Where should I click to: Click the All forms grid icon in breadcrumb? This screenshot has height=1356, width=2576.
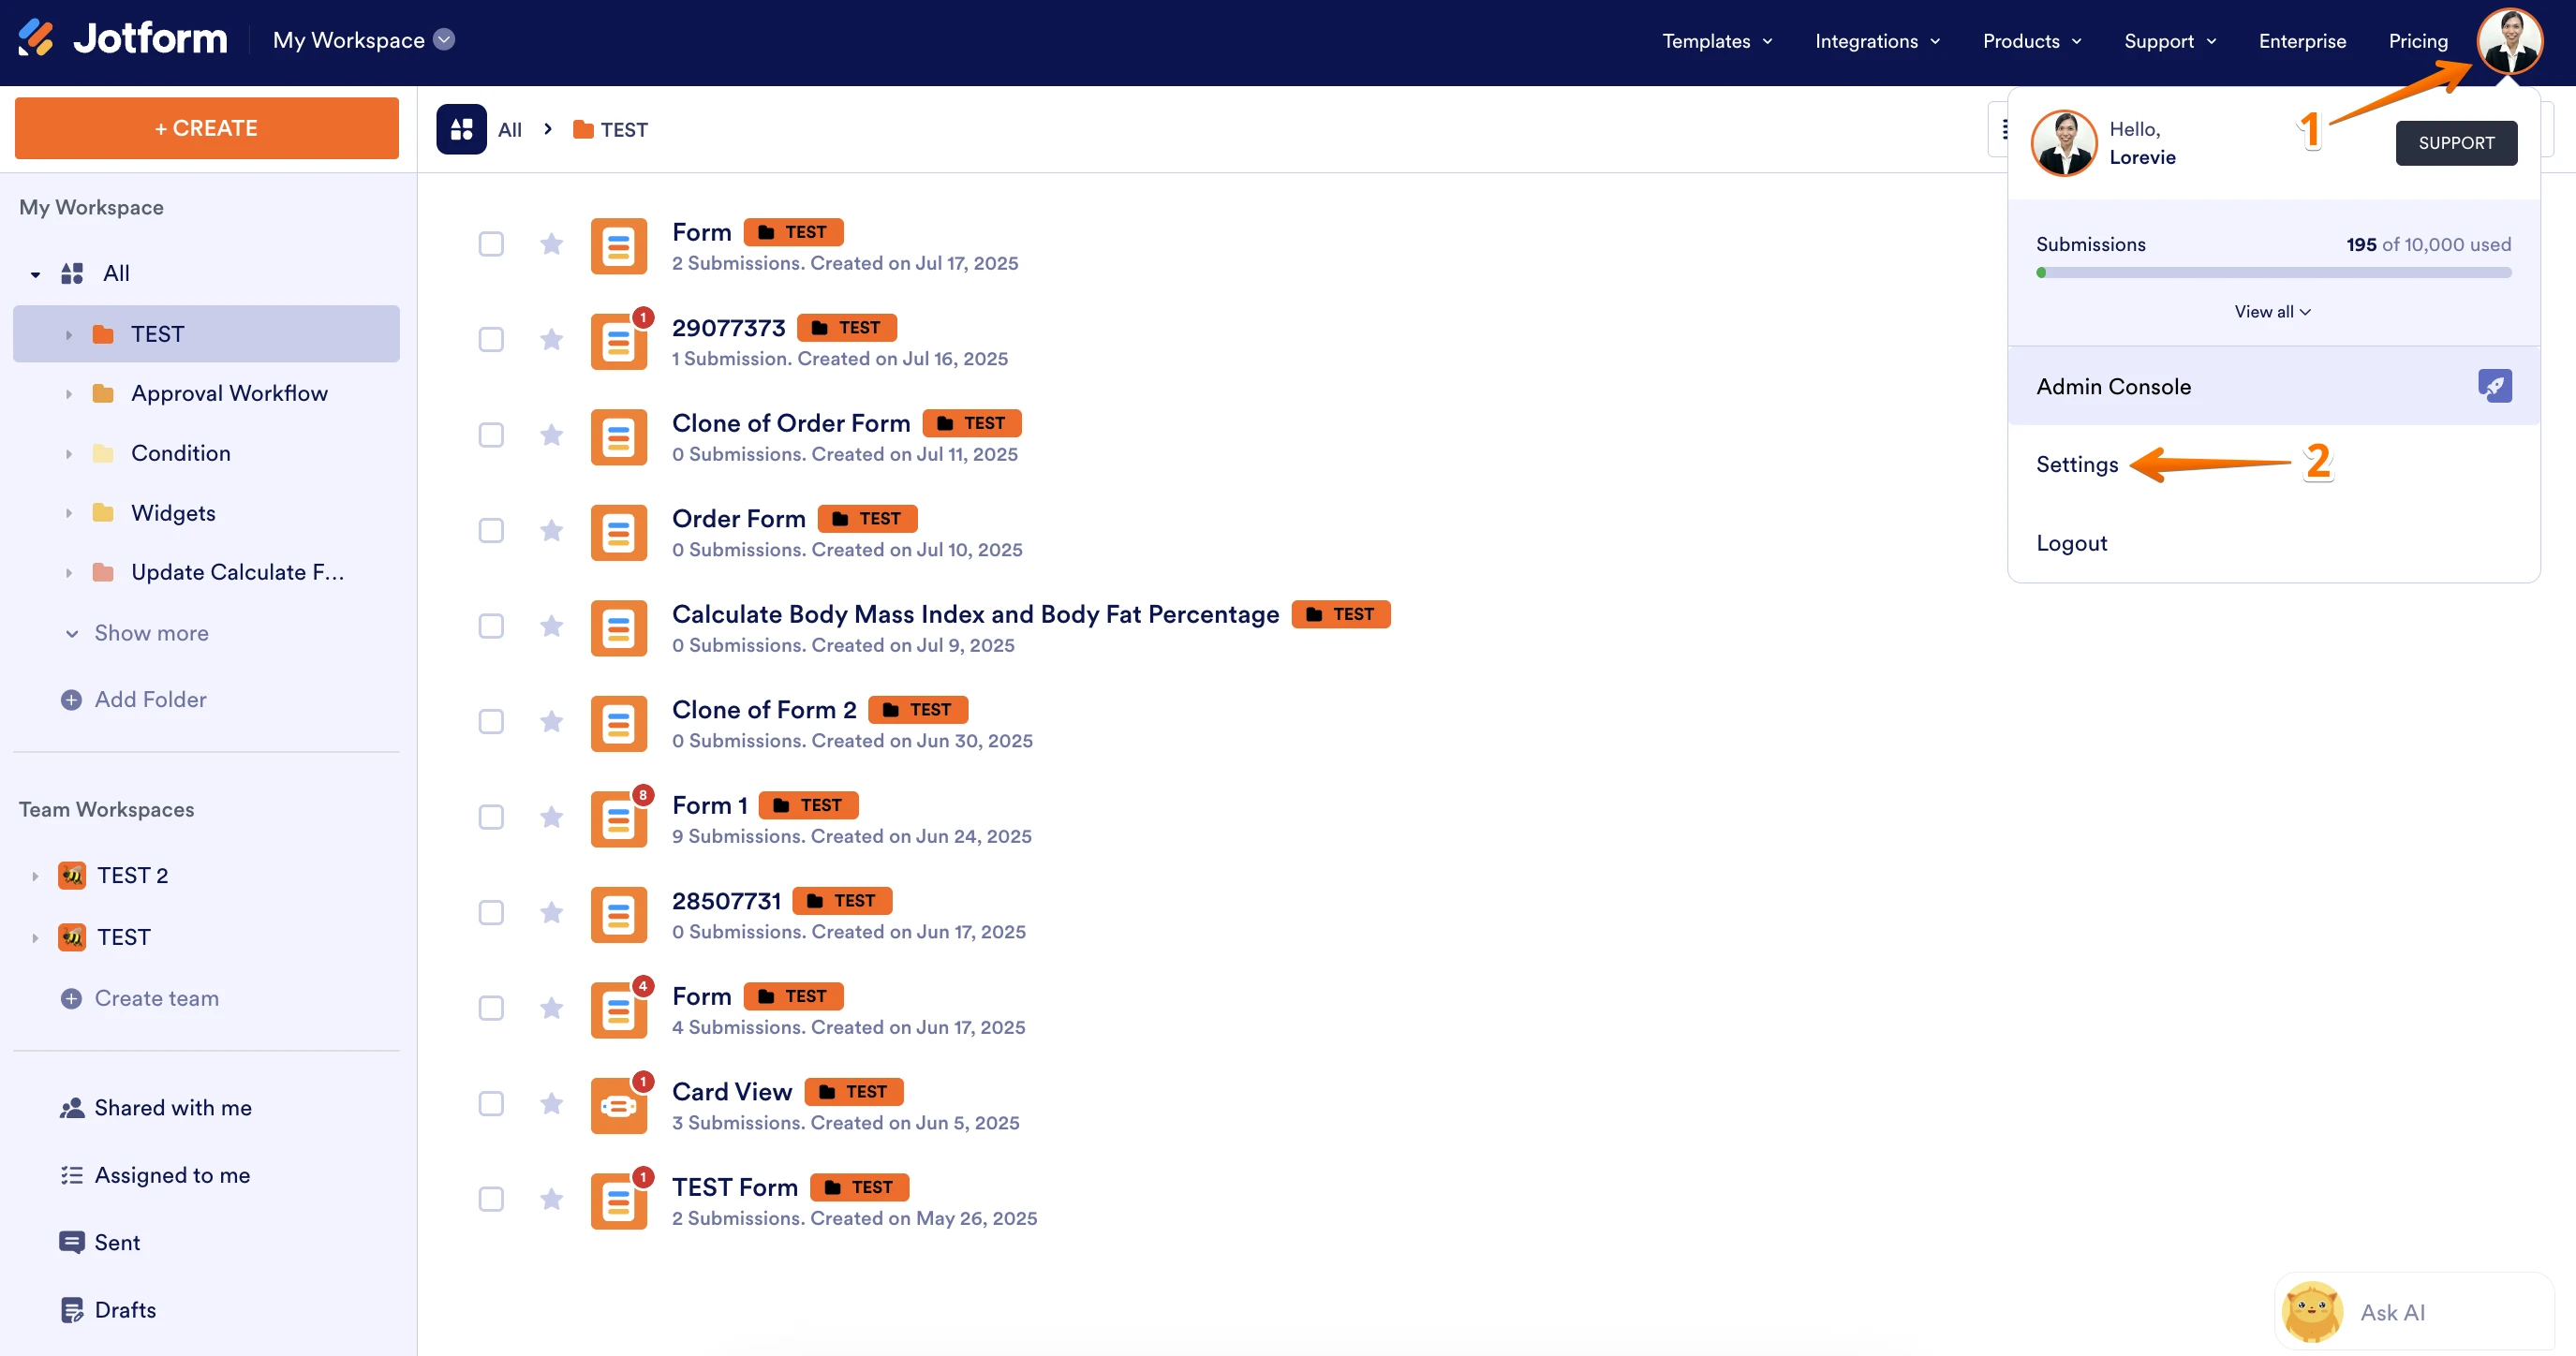[461, 130]
